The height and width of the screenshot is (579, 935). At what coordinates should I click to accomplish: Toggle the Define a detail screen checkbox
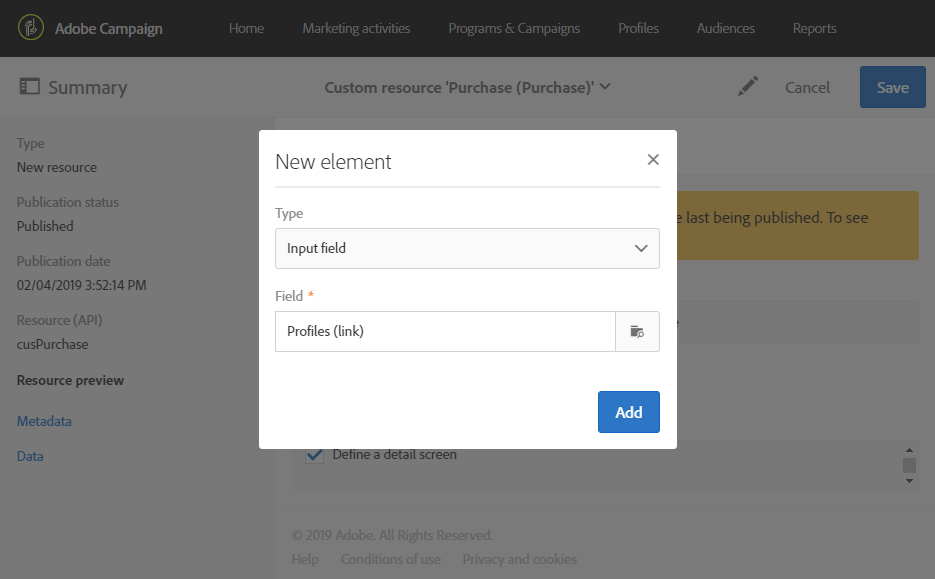[x=315, y=455]
